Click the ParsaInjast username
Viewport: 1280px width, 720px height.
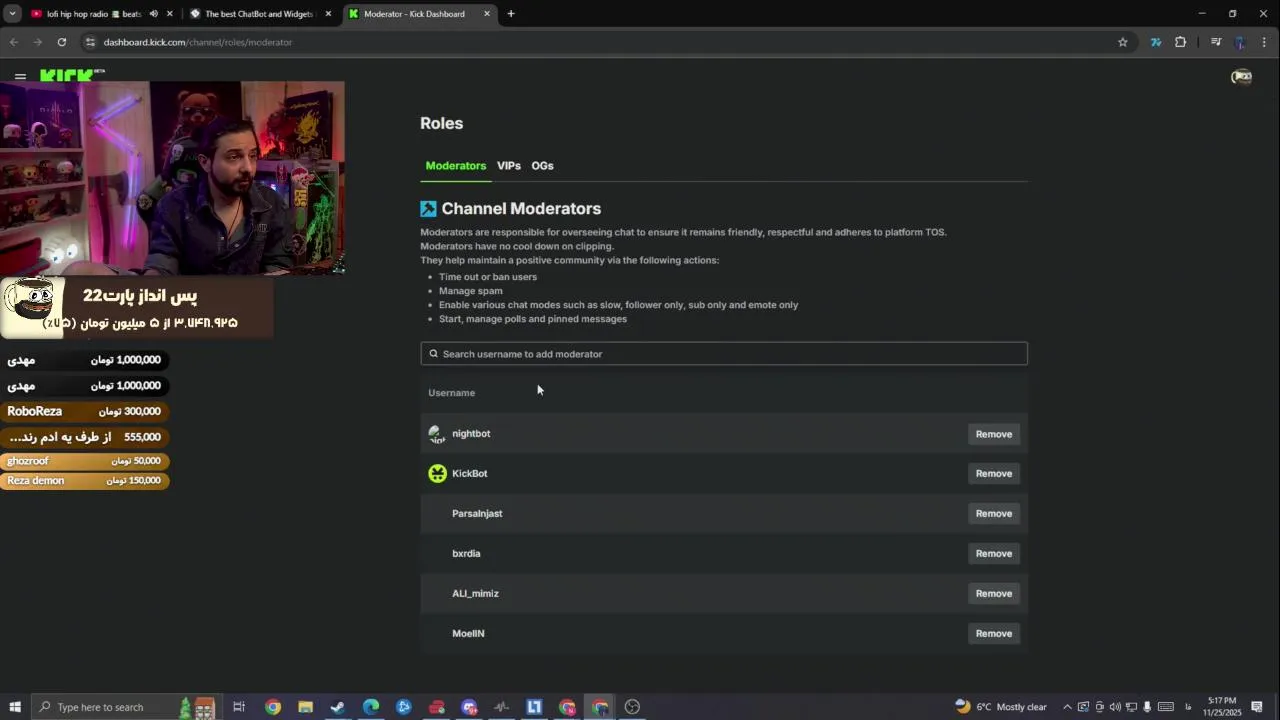[x=477, y=514]
